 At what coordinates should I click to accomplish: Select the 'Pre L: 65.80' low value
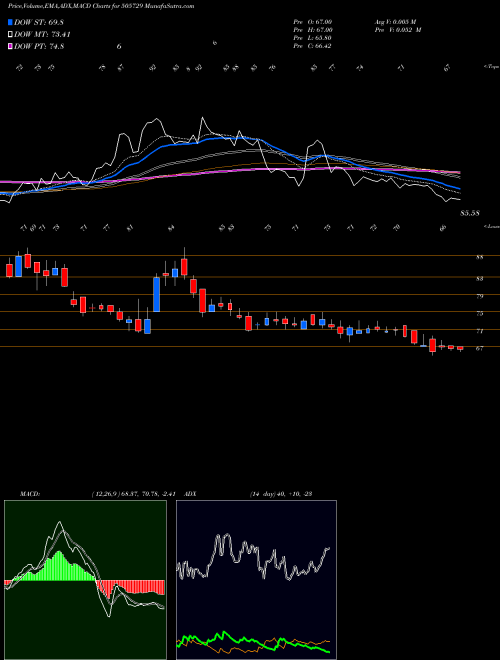313,38
